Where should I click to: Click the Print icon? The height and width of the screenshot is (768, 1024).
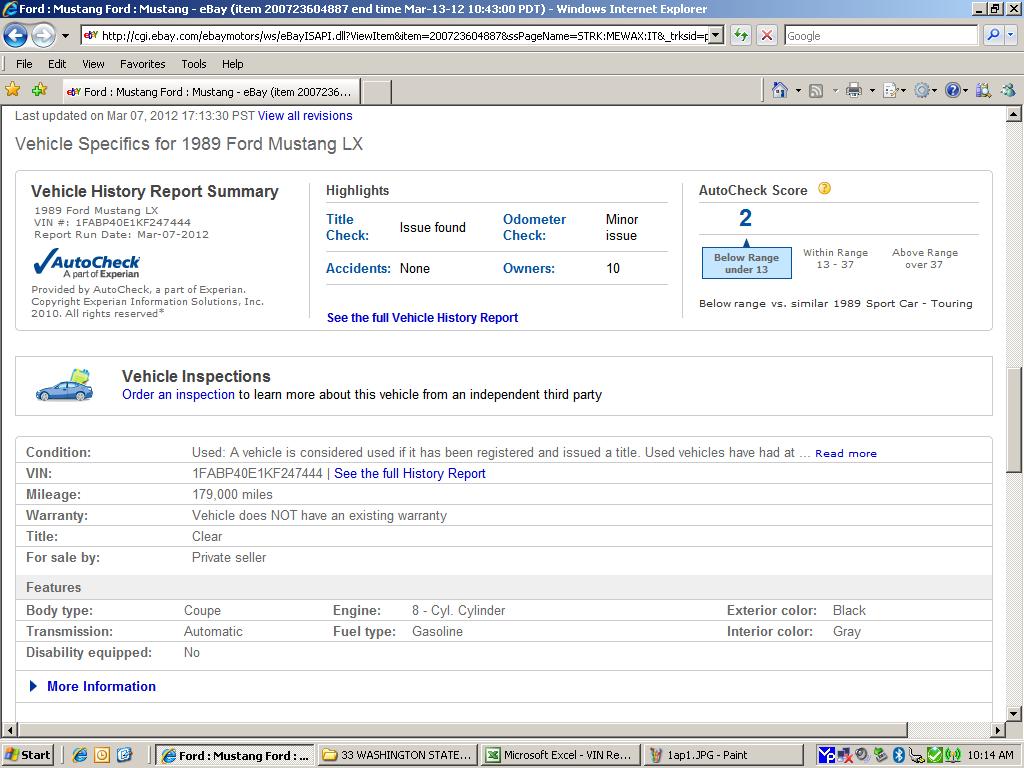pyautogui.click(x=854, y=90)
